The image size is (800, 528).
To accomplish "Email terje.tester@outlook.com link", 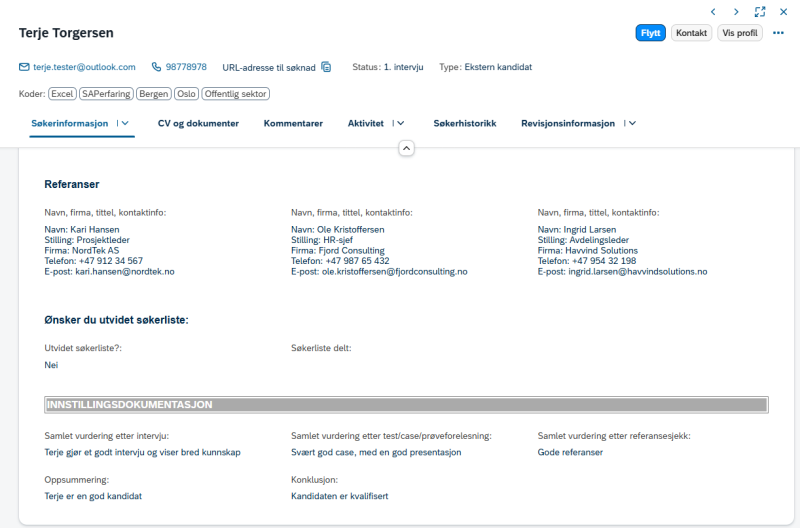I will [84, 67].
